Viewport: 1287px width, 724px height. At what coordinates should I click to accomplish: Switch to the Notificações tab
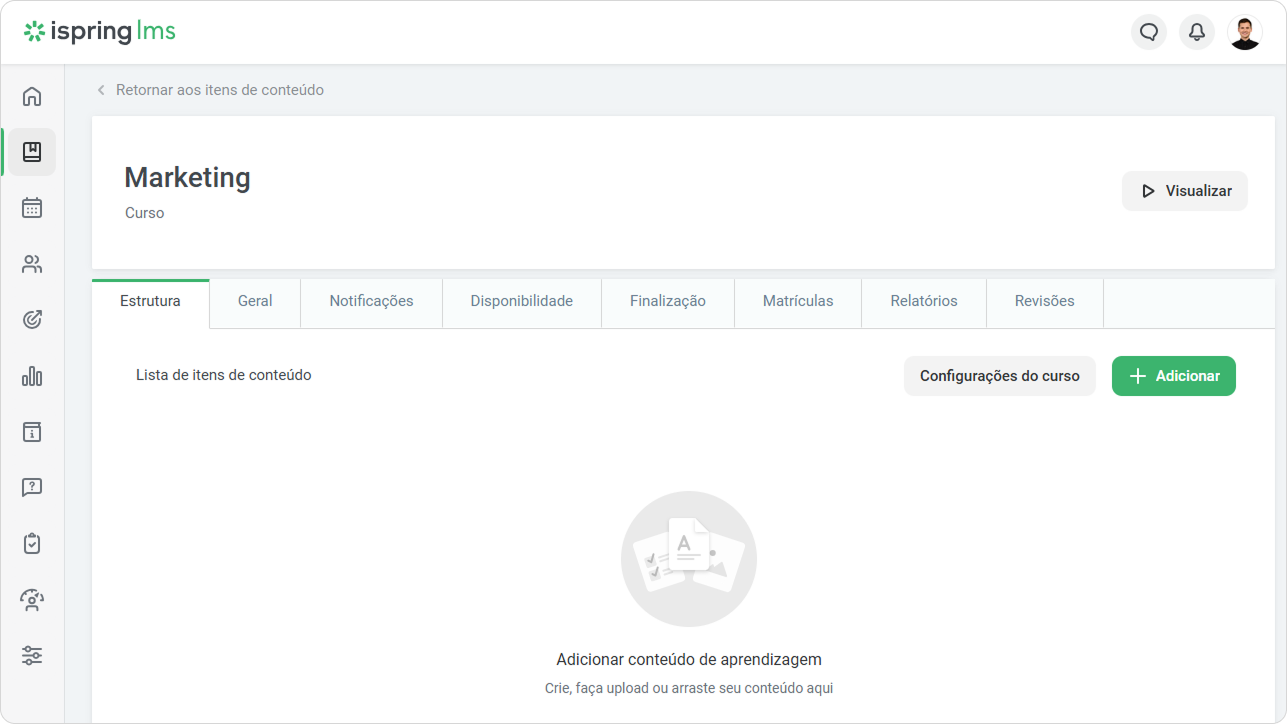pyautogui.click(x=371, y=301)
